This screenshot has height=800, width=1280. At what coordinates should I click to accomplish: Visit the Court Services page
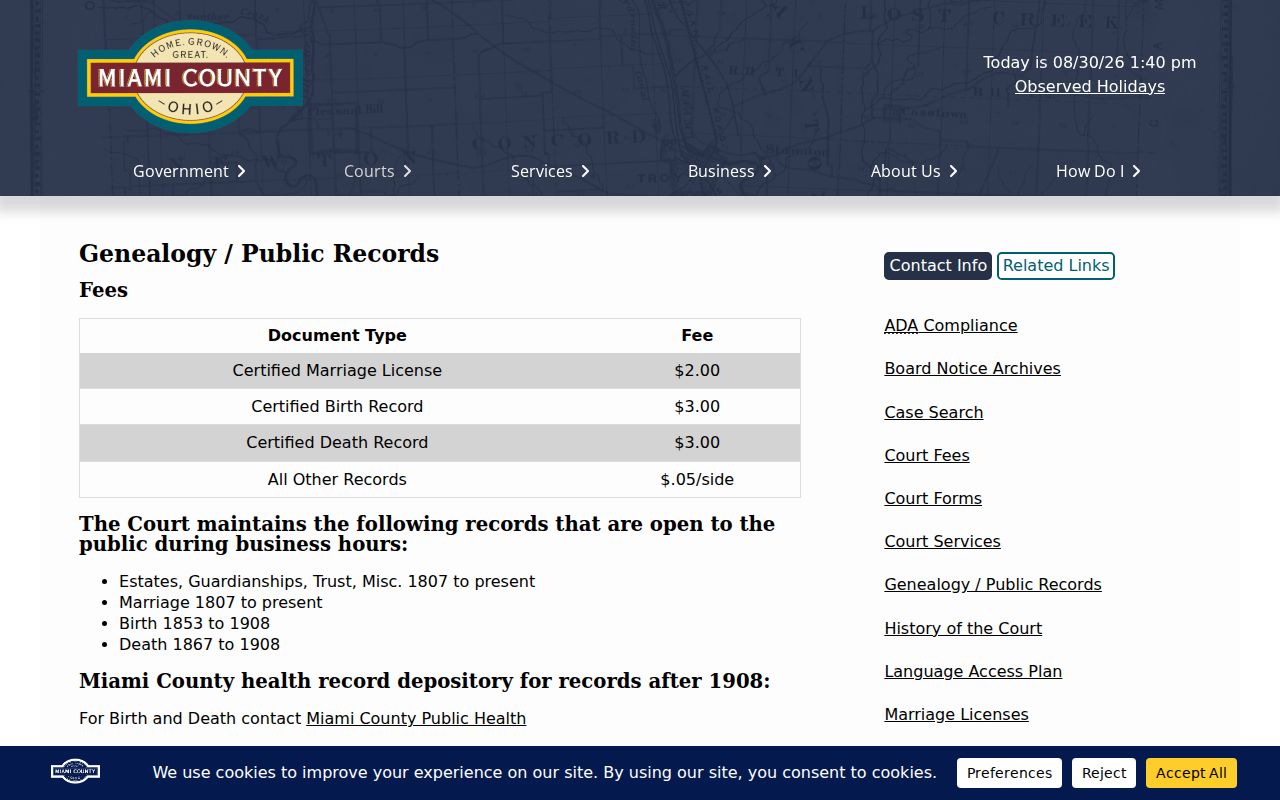coord(942,541)
